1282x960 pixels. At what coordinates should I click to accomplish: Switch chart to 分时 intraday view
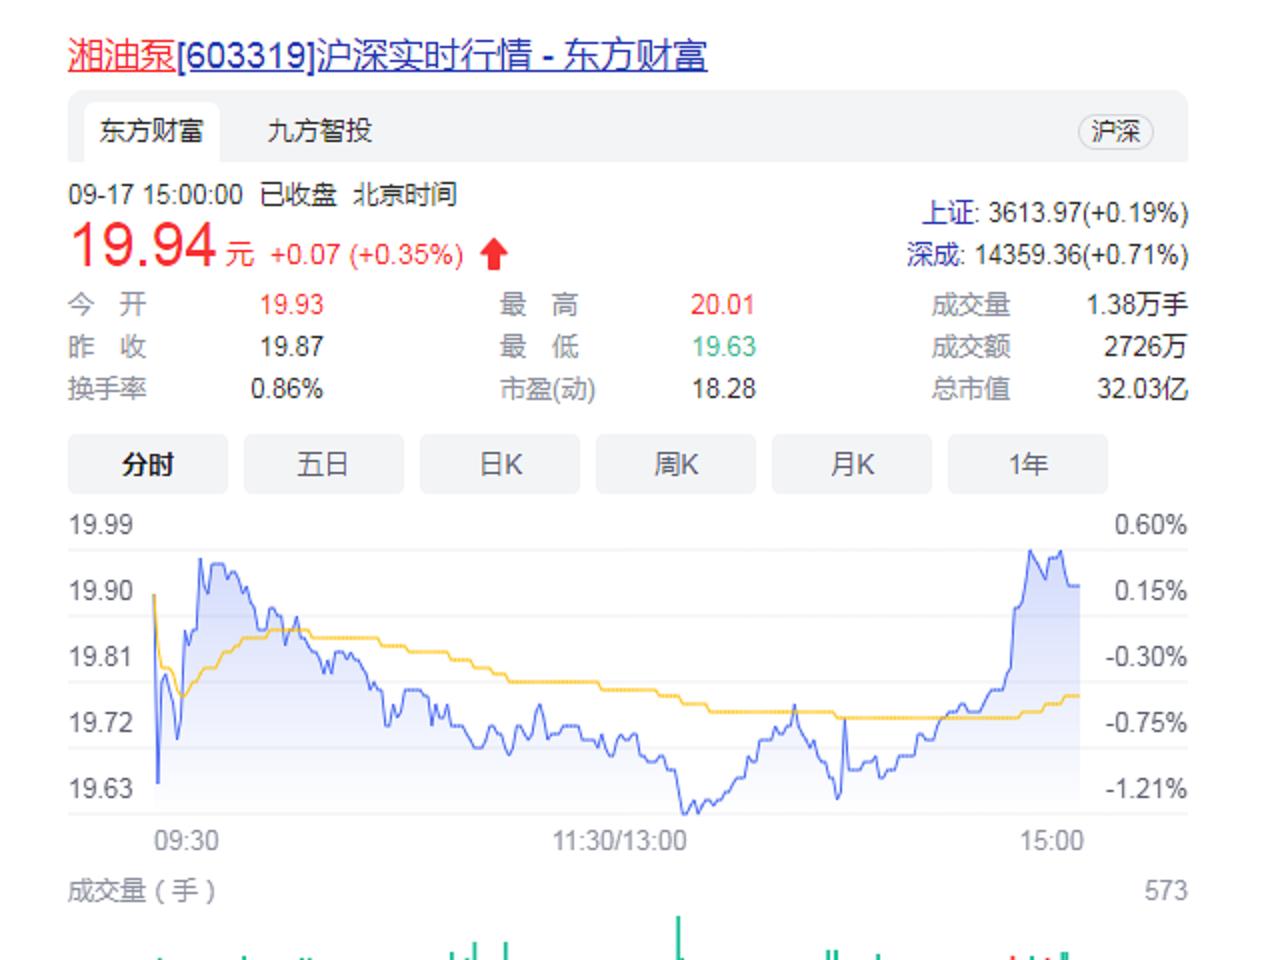click(x=146, y=463)
